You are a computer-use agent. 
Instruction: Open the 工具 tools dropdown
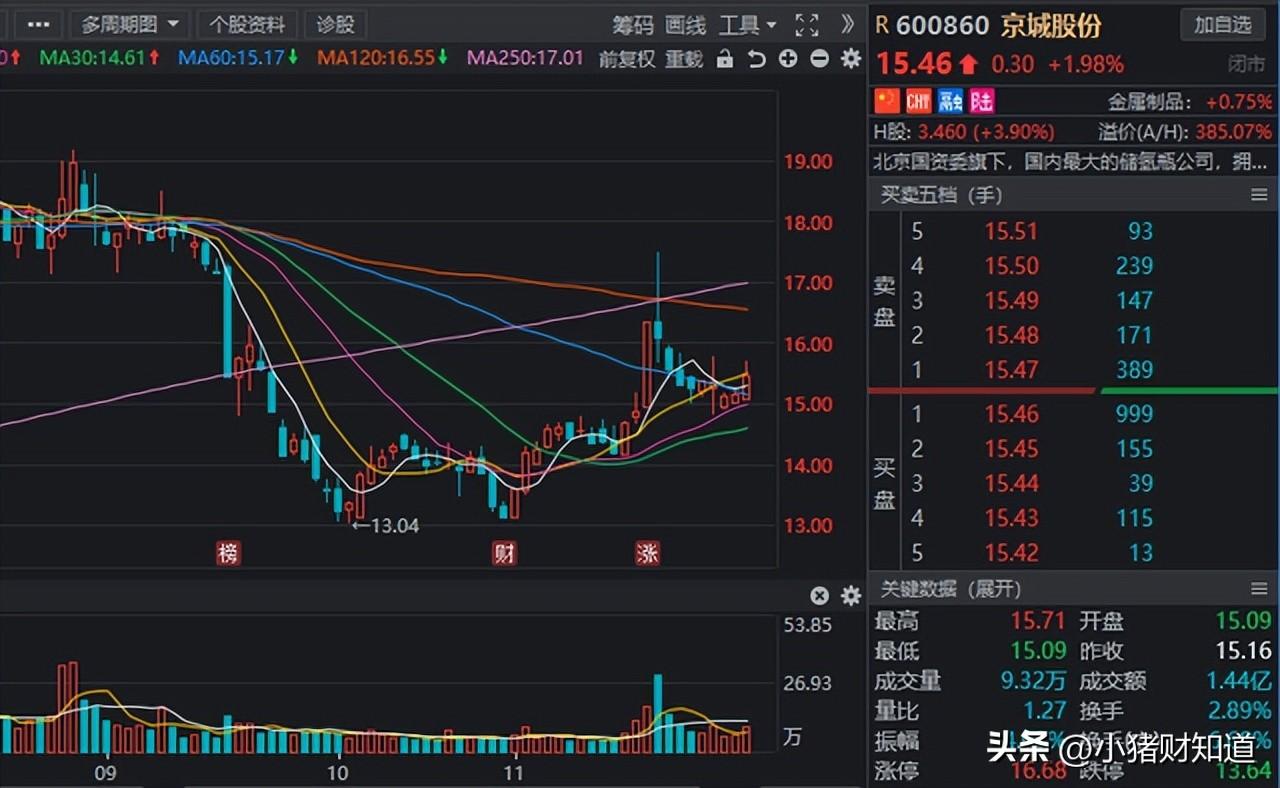(x=748, y=25)
